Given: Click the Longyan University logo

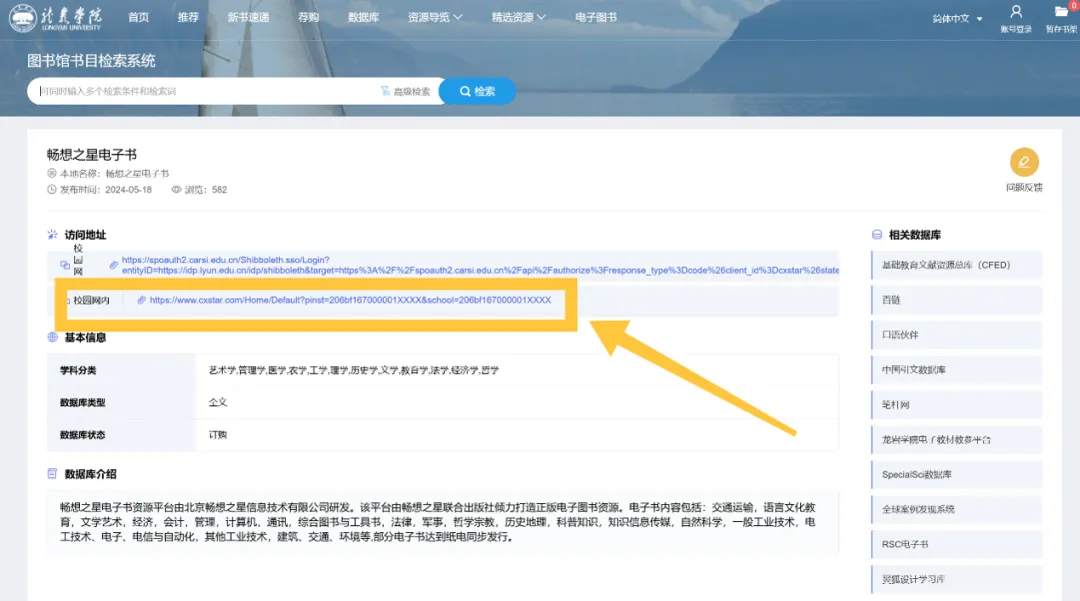Looking at the screenshot, I should click(x=56, y=17).
